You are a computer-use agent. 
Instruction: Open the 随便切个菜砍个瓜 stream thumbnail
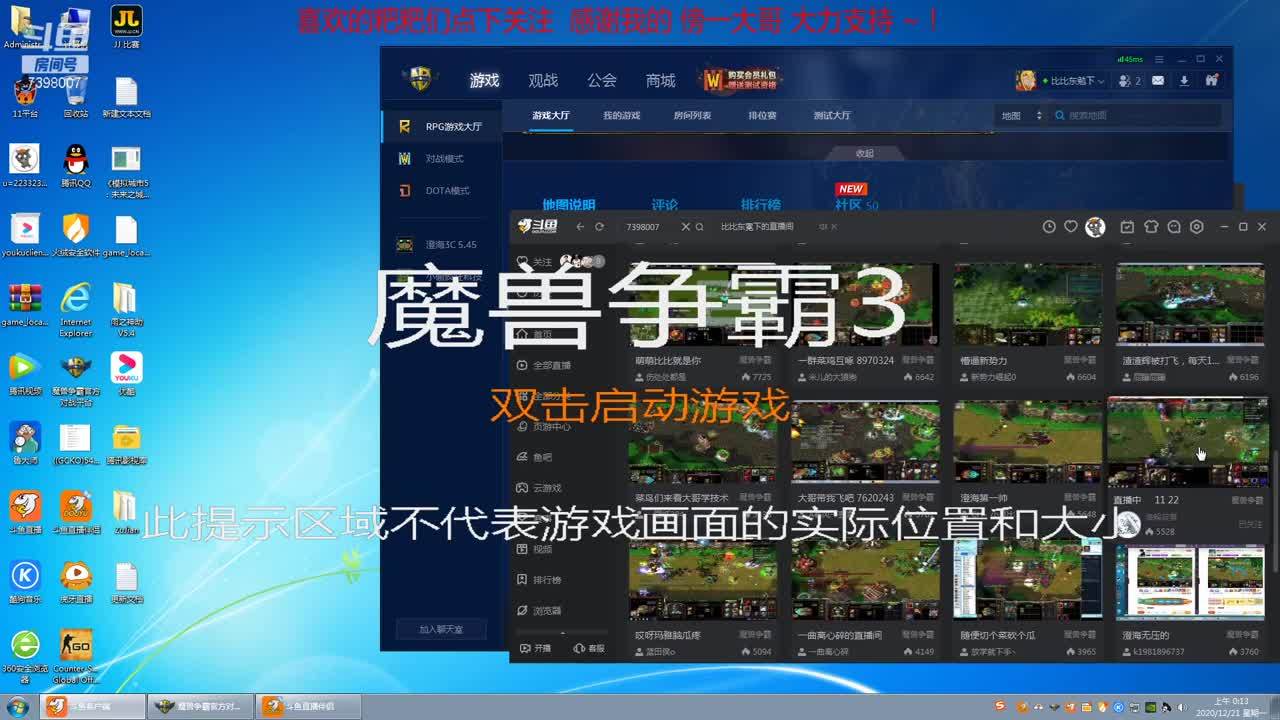(x=1027, y=581)
